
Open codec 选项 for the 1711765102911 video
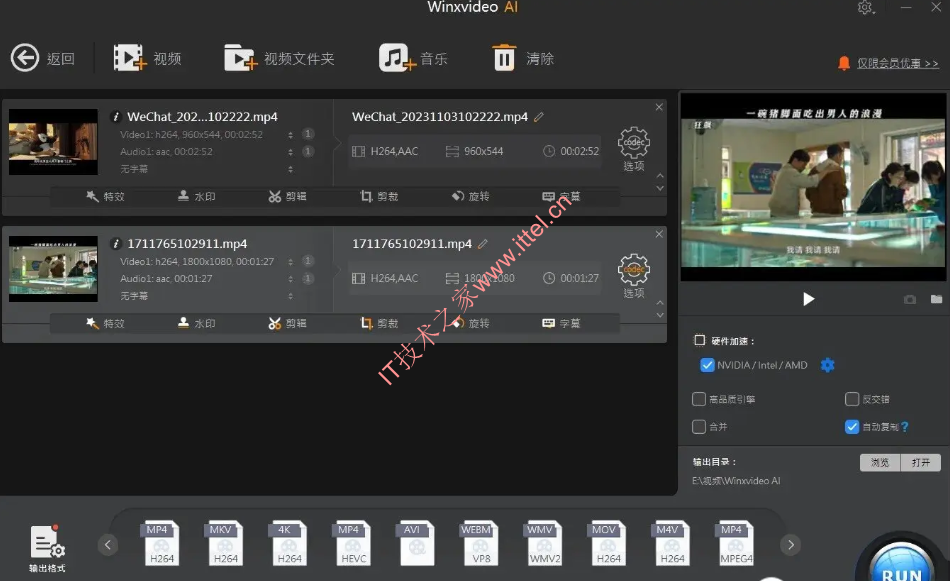click(x=634, y=276)
